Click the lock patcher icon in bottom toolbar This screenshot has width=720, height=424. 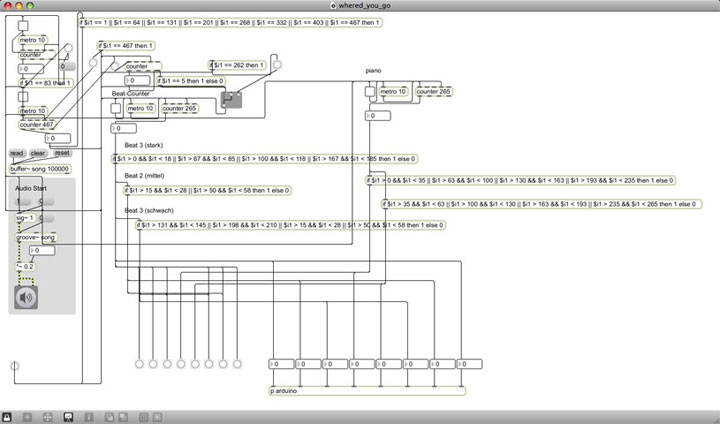click(7, 415)
